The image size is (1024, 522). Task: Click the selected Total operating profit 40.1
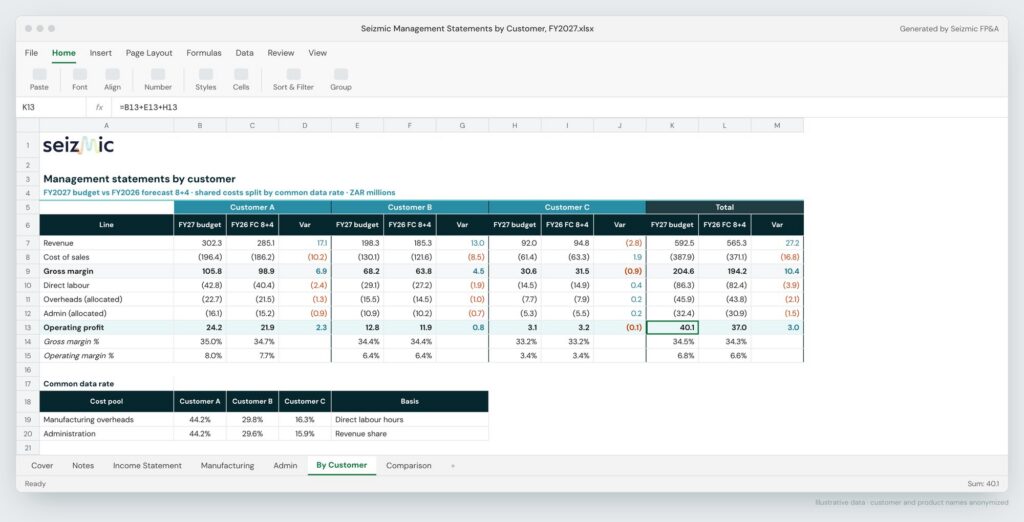point(672,327)
